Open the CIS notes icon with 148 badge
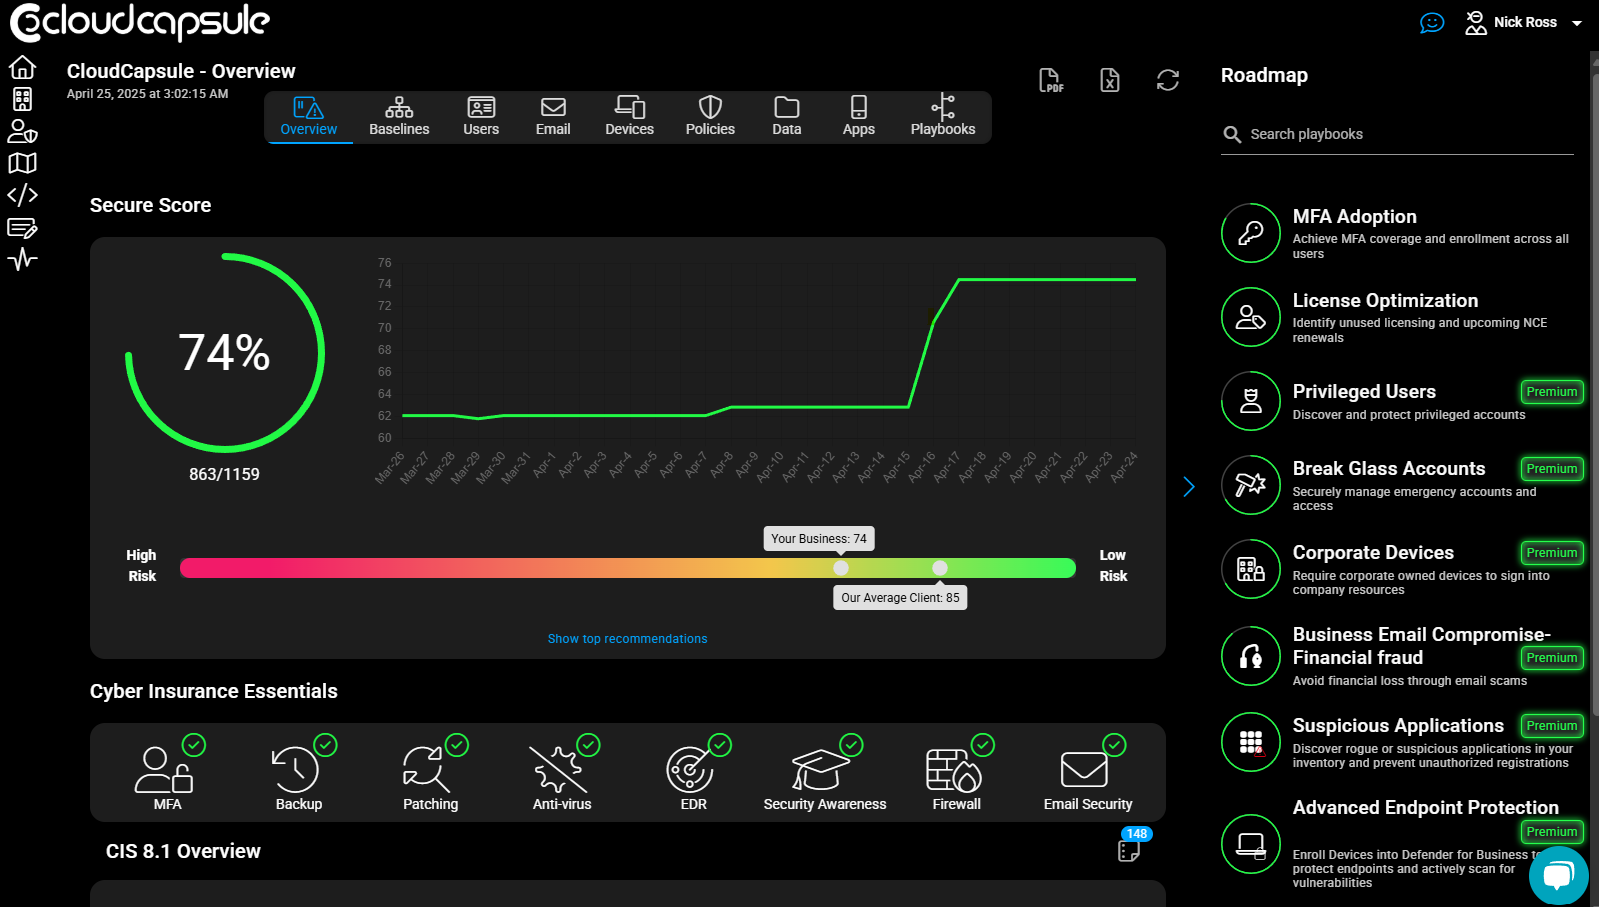 click(1129, 851)
